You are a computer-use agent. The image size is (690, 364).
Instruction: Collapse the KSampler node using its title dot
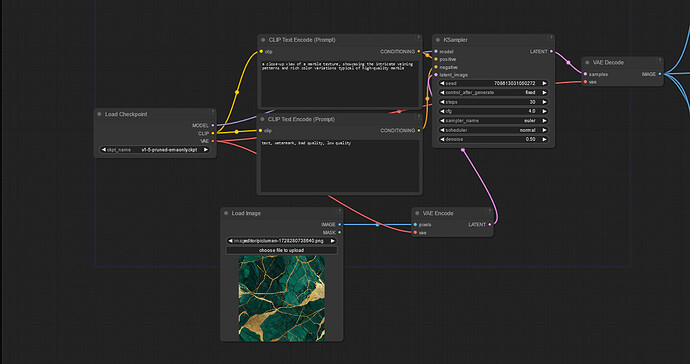pyautogui.click(x=438, y=40)
